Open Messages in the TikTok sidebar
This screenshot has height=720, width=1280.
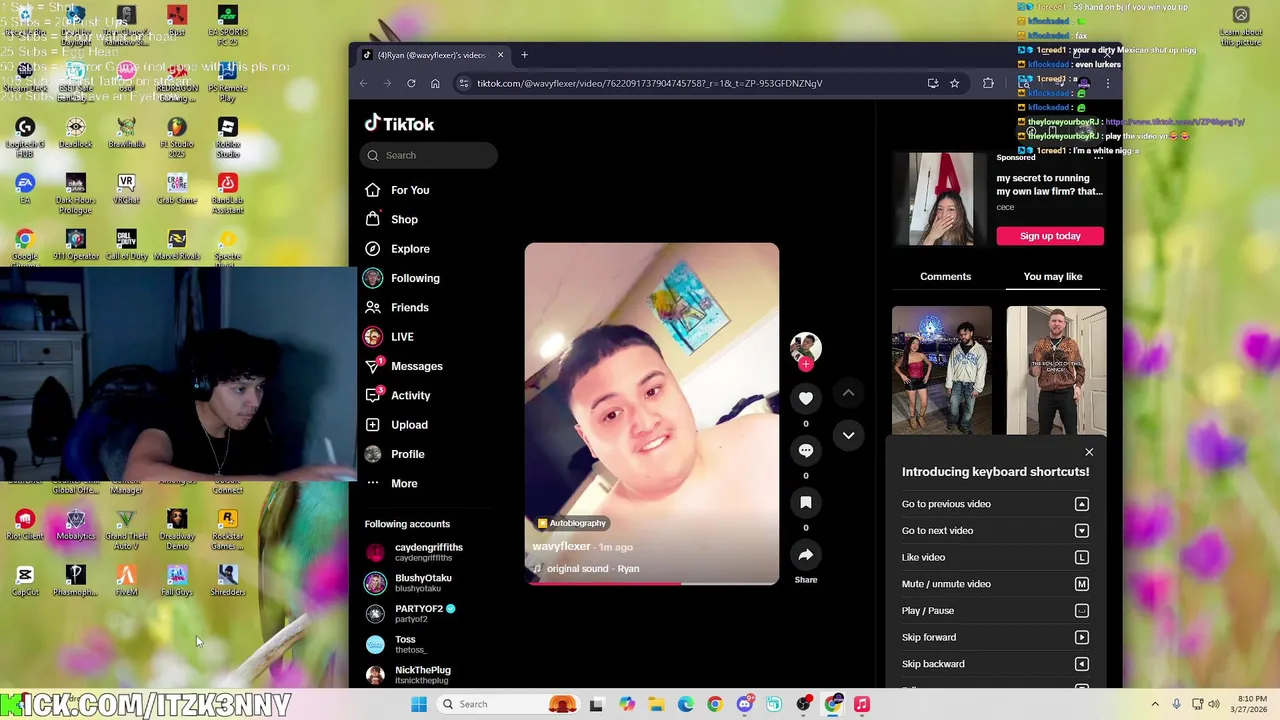[404, 366]
